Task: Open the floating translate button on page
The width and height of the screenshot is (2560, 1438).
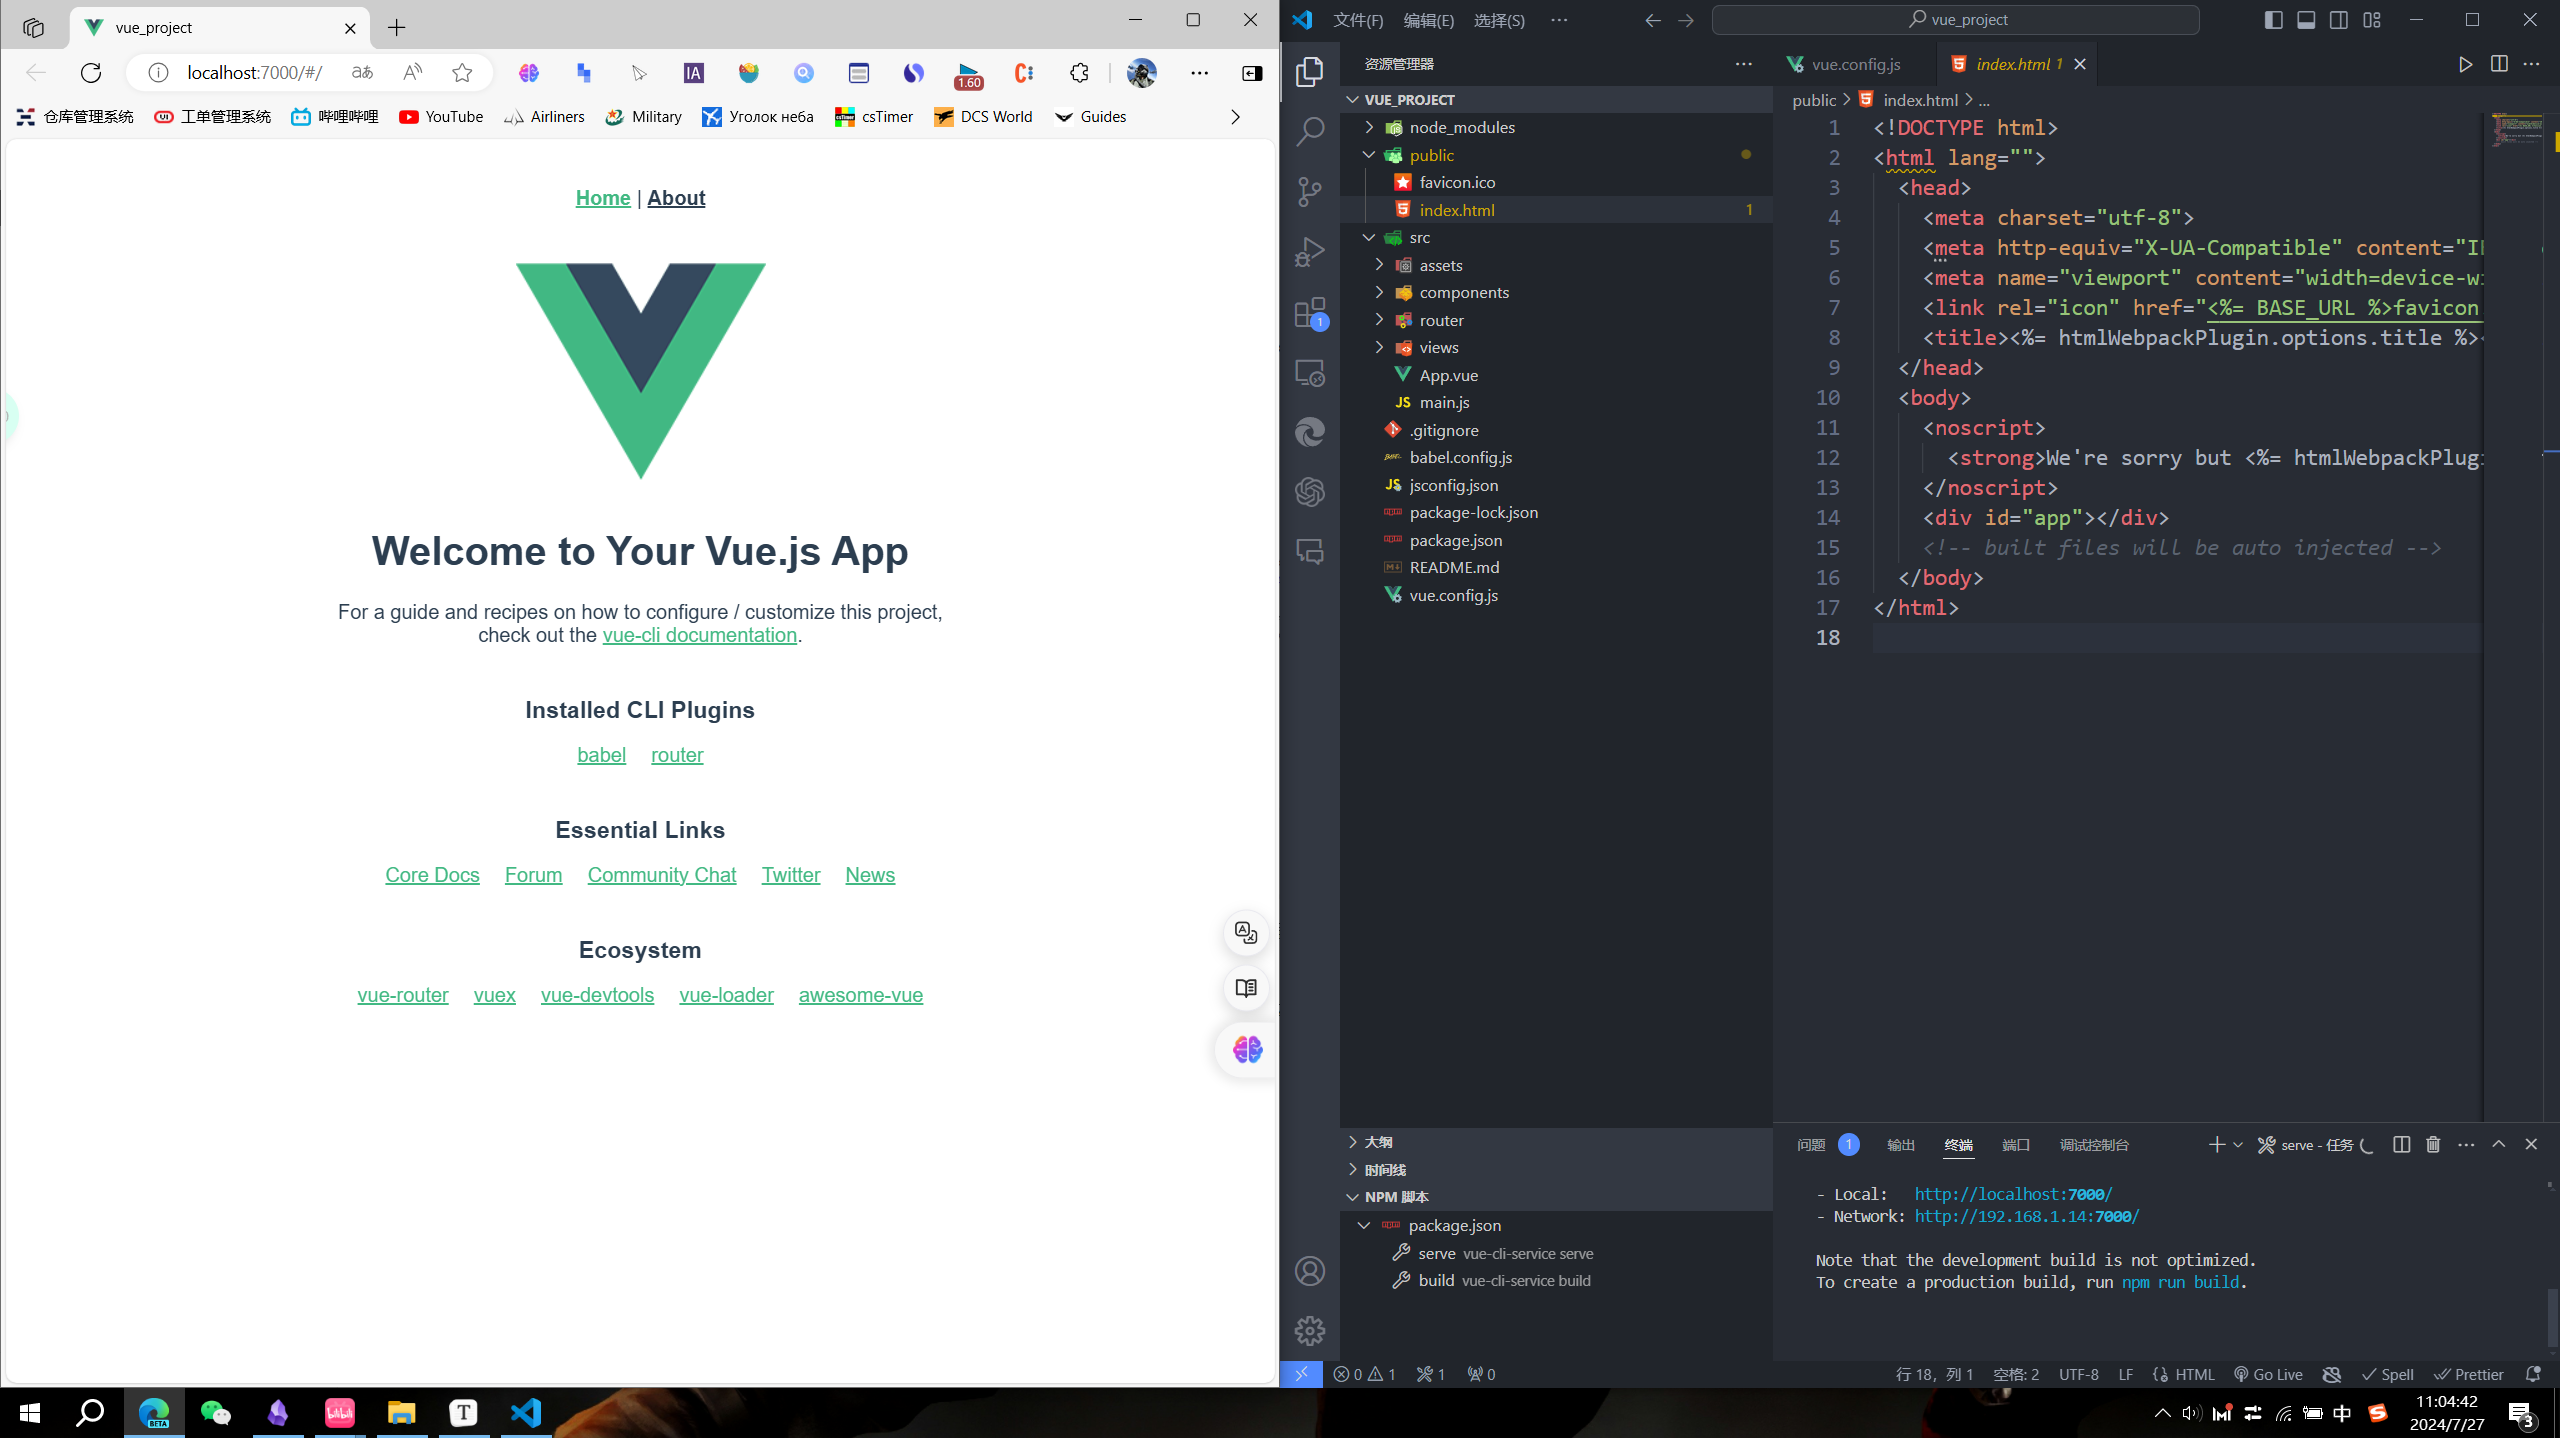Action: pos(1246,933)
